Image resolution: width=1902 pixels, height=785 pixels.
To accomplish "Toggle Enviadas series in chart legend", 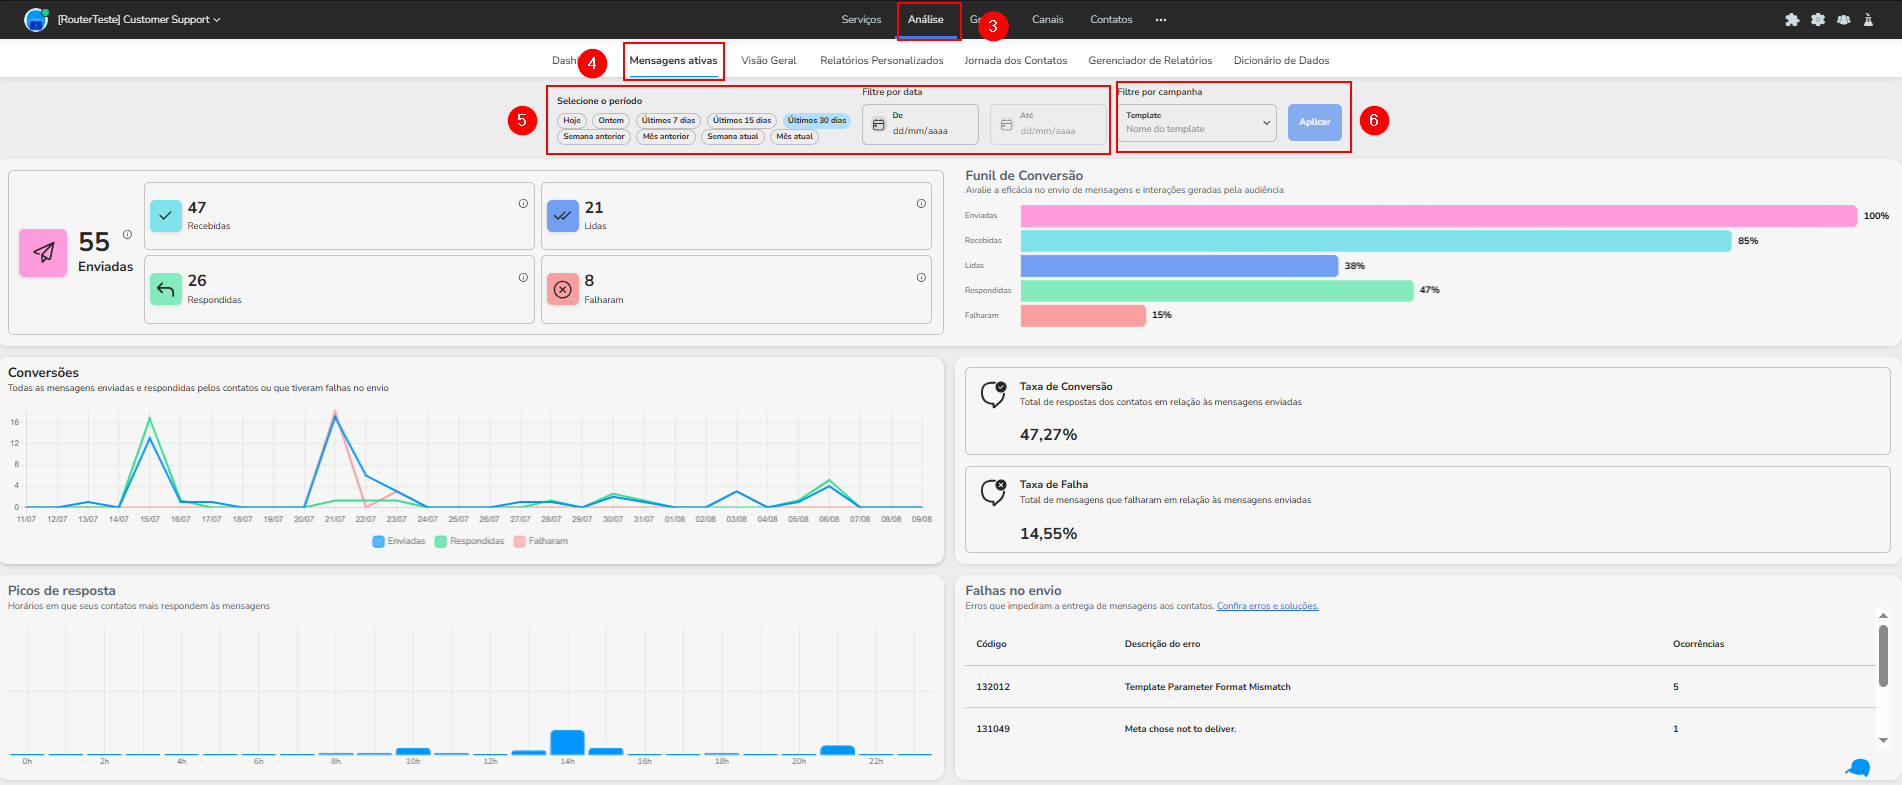I will point(399,541).
